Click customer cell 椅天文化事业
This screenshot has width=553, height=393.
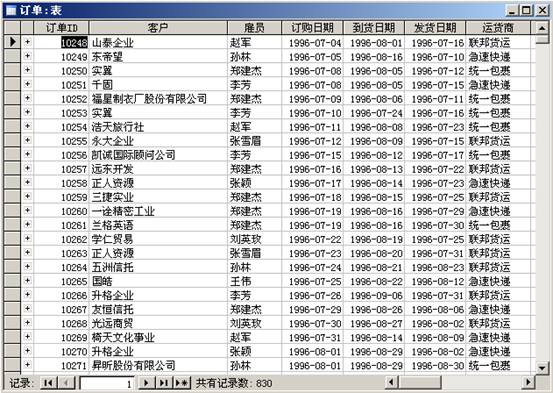click(x=158, y=337)
